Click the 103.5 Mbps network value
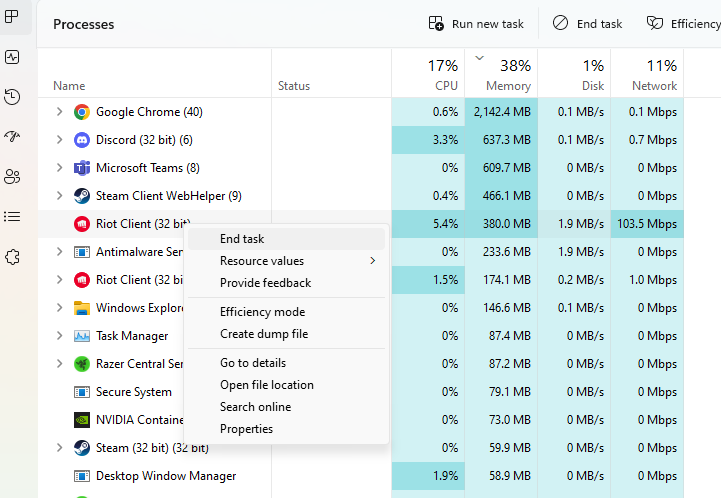This screenshot has height=498, width=721. coord(647,224)
